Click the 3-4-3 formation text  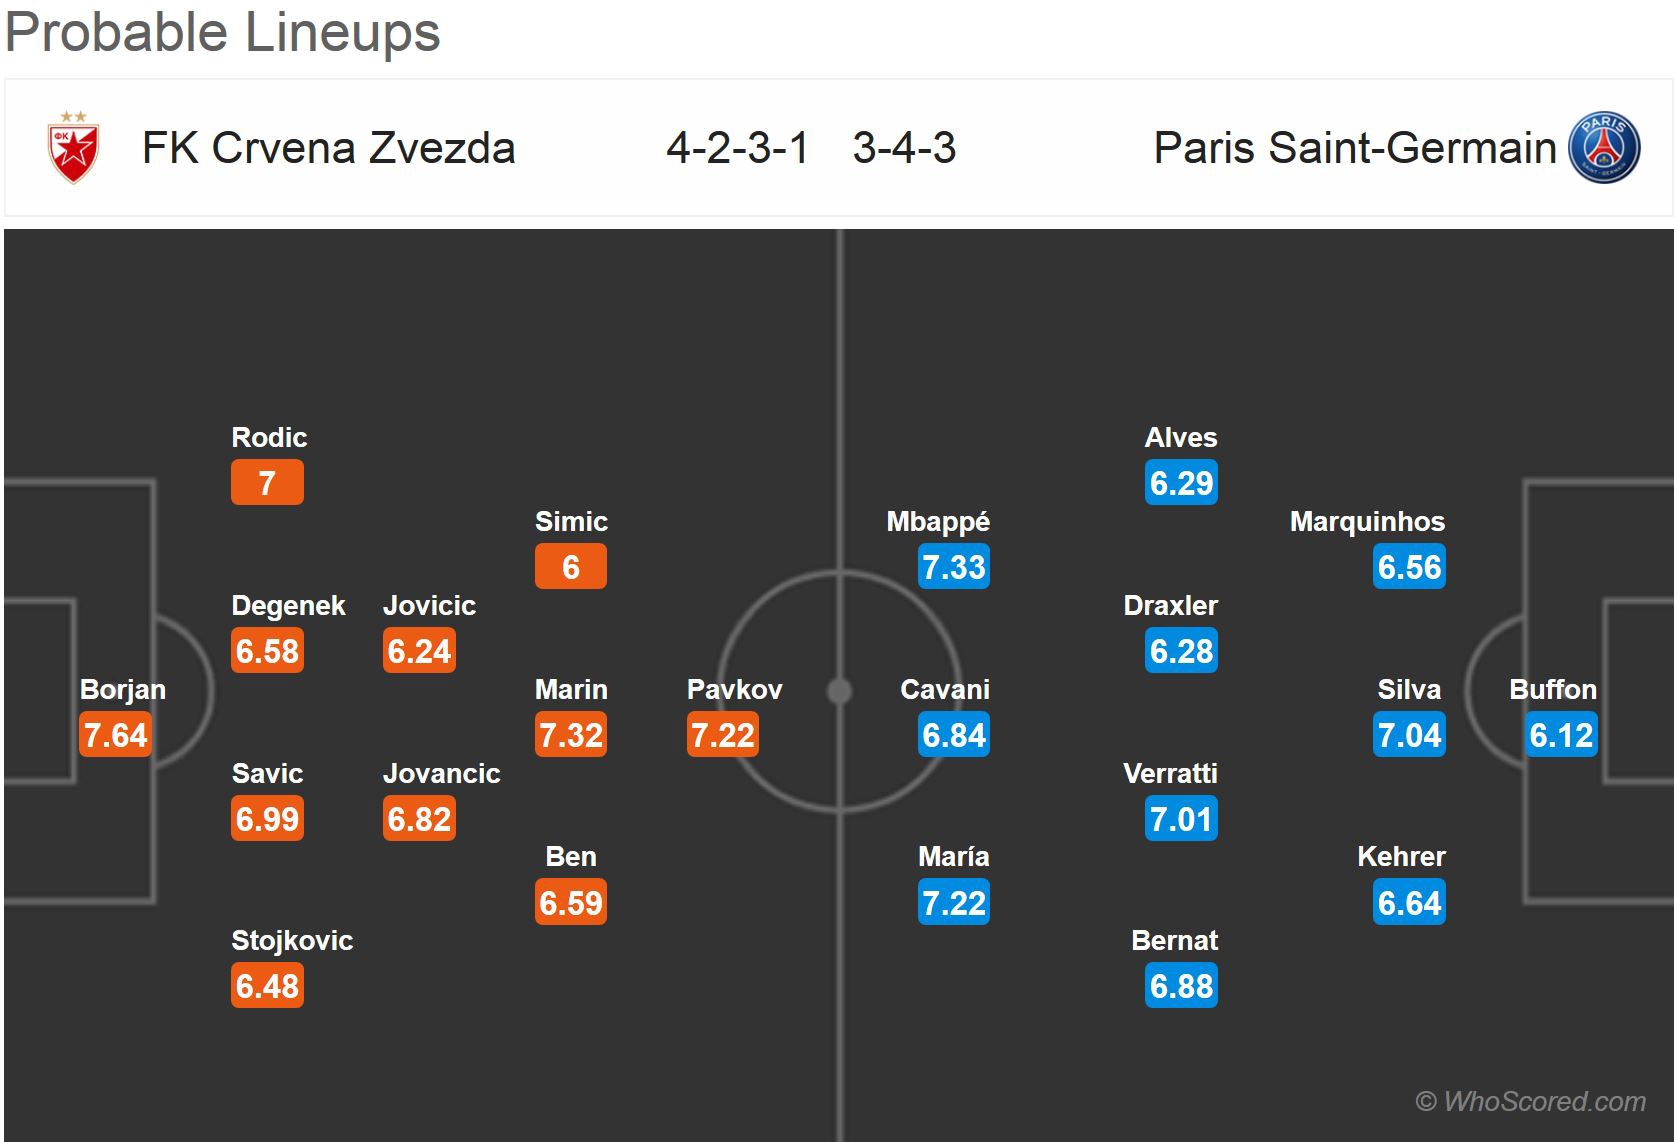coord(904,148)
